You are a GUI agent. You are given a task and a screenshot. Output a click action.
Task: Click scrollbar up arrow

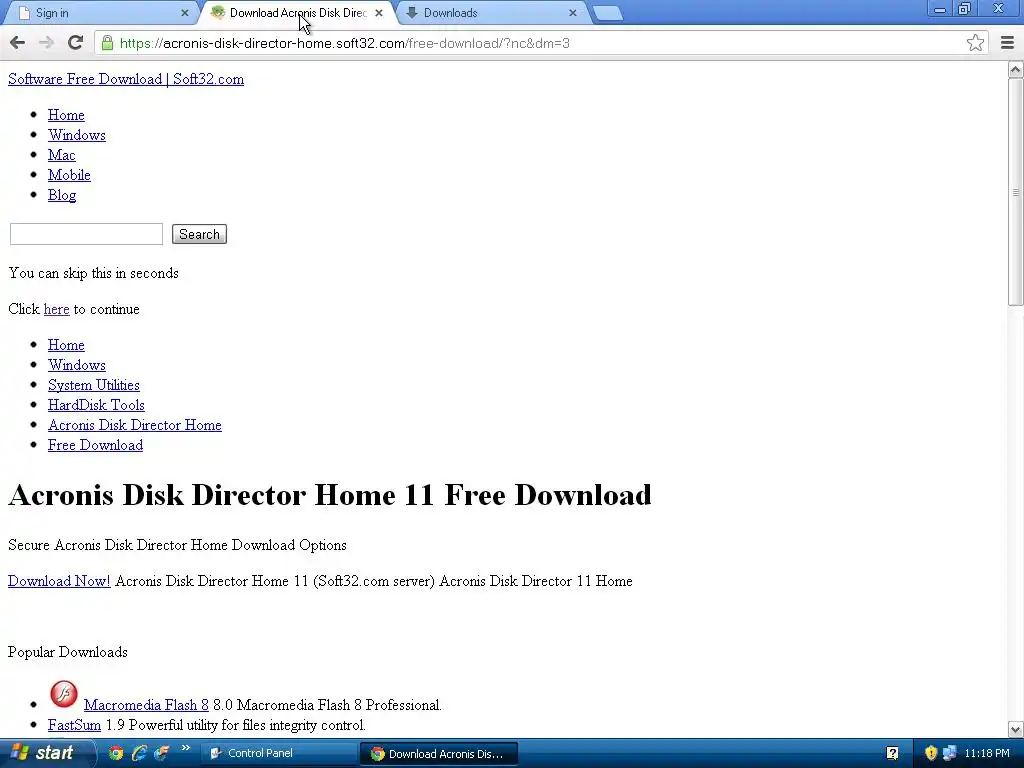pos(1016,69)
